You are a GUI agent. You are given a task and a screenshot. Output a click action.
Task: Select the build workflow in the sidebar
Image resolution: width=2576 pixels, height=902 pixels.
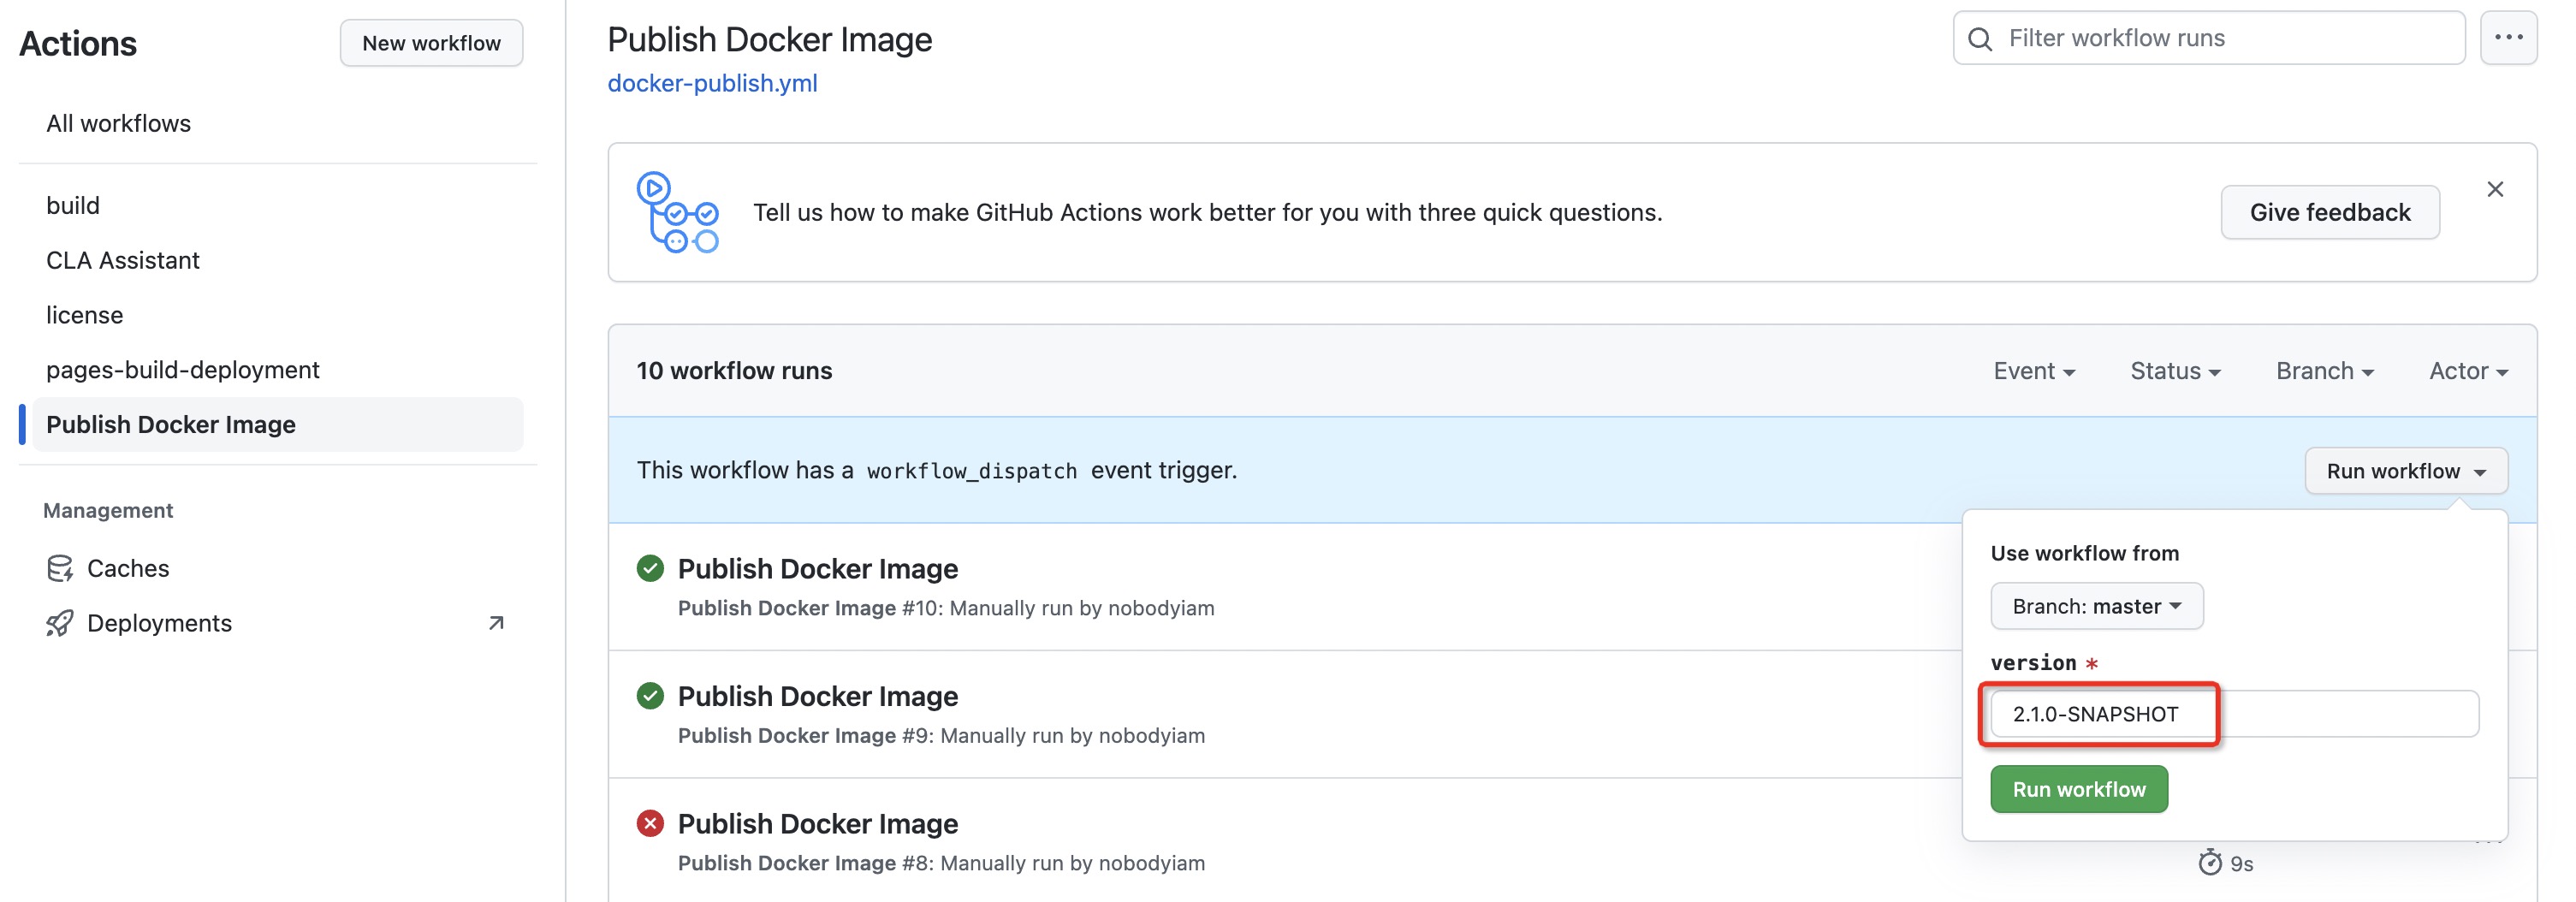coord(73,205)
